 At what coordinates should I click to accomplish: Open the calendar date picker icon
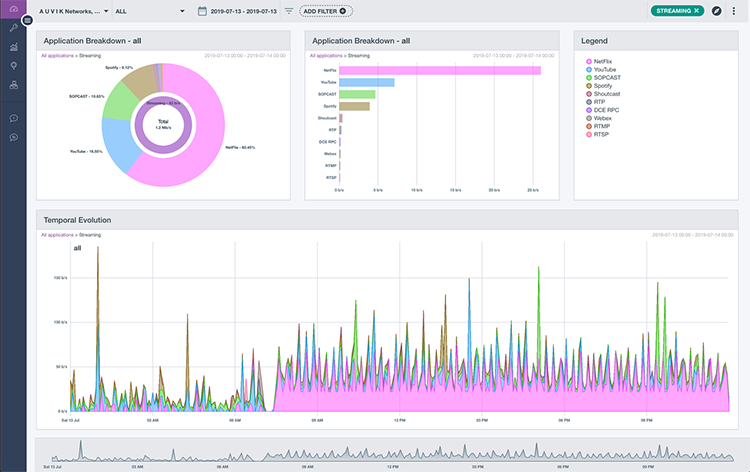pos(202,11)
